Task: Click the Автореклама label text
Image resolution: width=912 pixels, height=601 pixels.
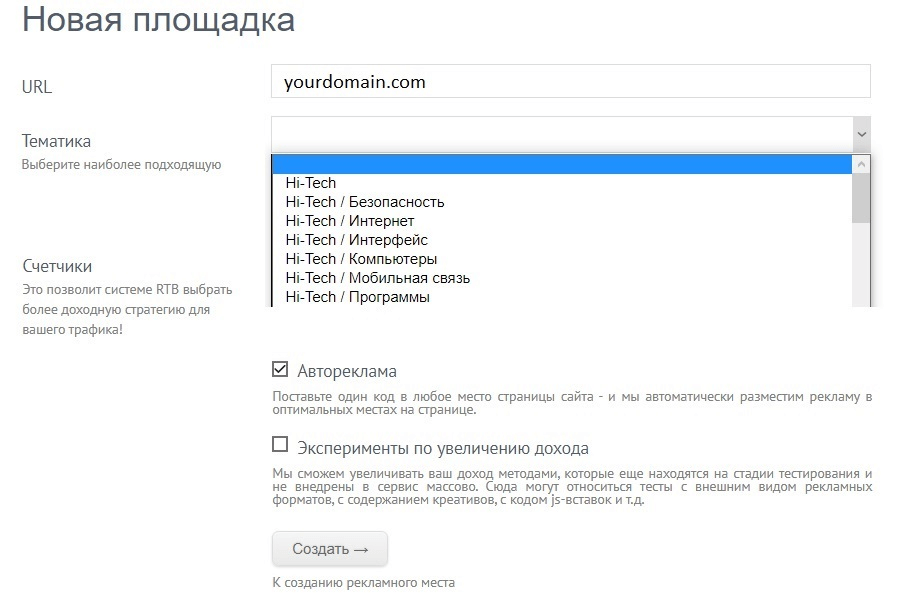Action: [346, 371]
